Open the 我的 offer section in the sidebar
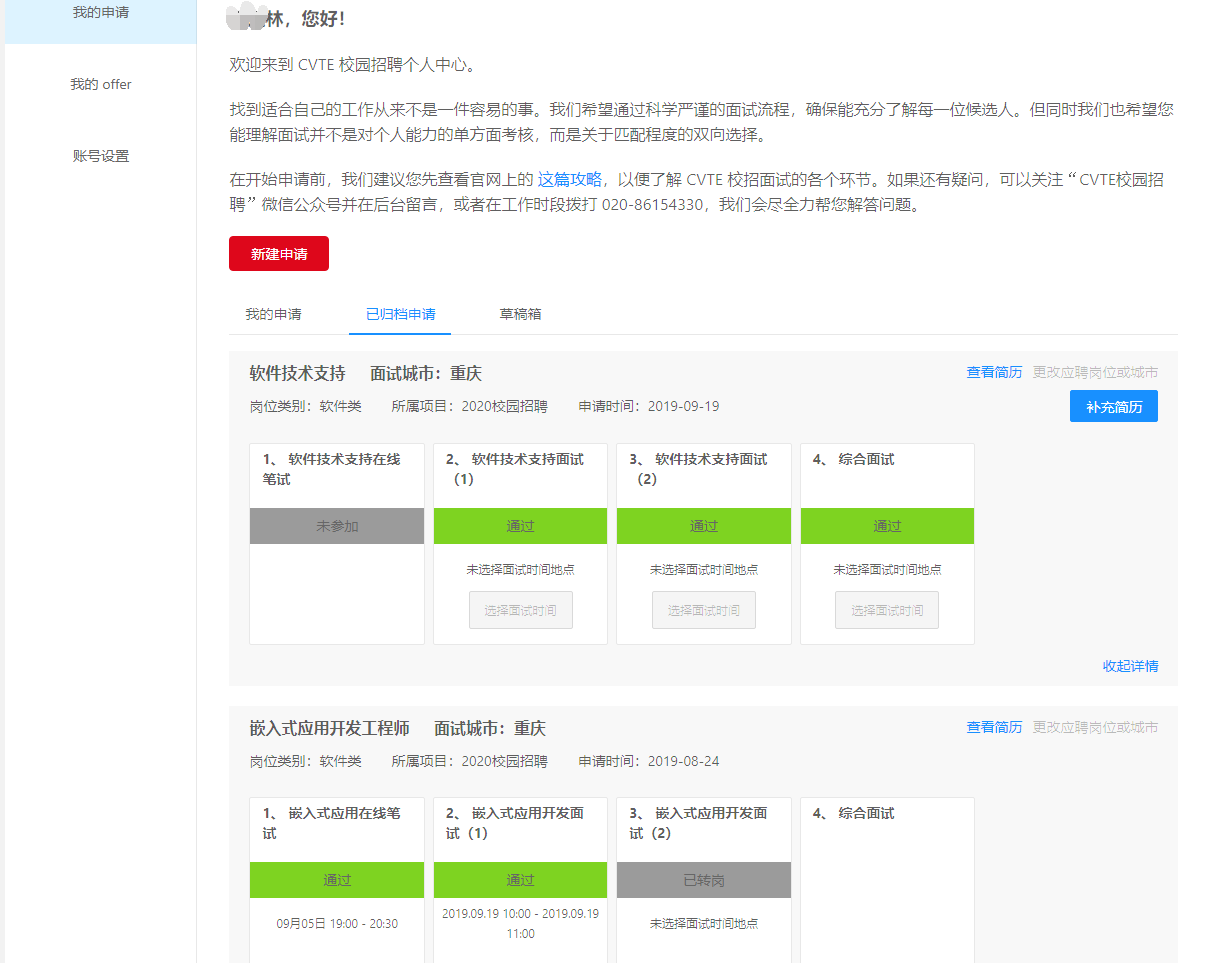Screen dimensions: 1207x963 click(100, 84)
